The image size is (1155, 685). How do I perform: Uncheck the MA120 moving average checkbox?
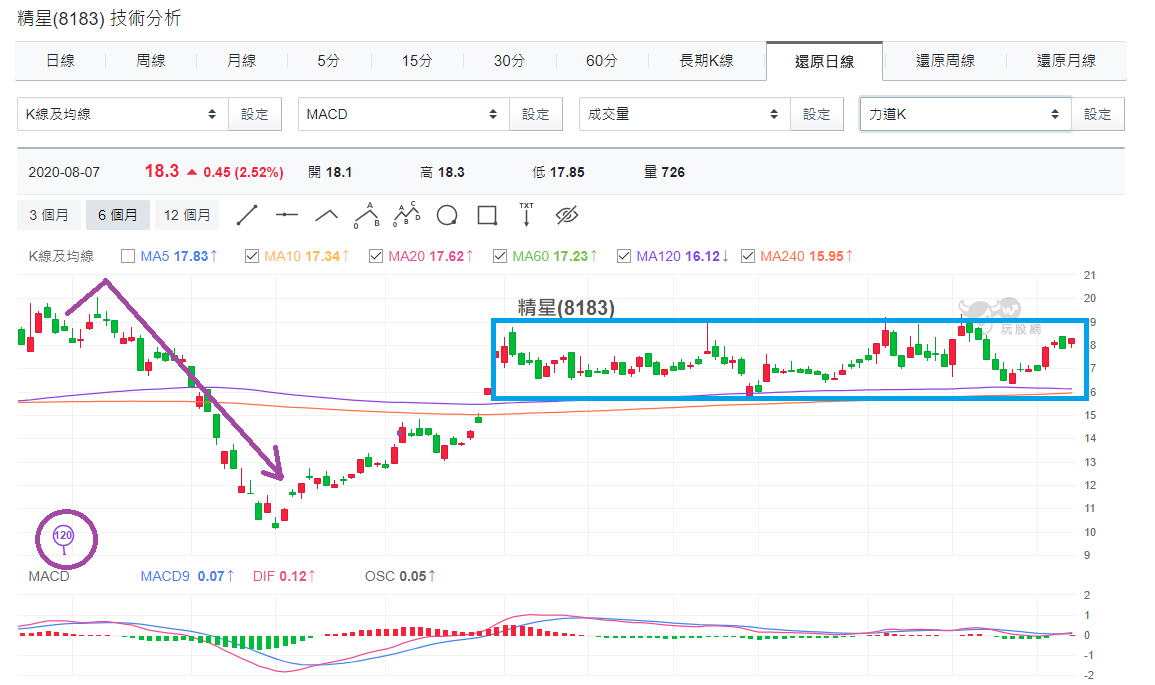[x=624, y=256]
